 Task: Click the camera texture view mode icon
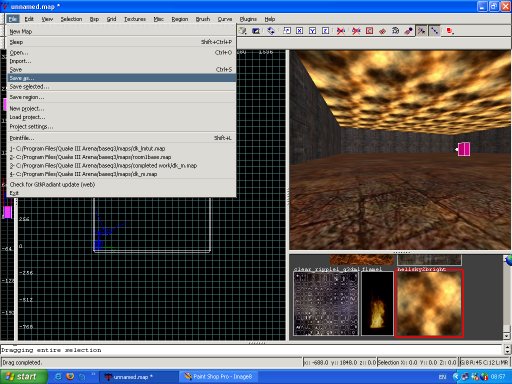pos(256,31)
